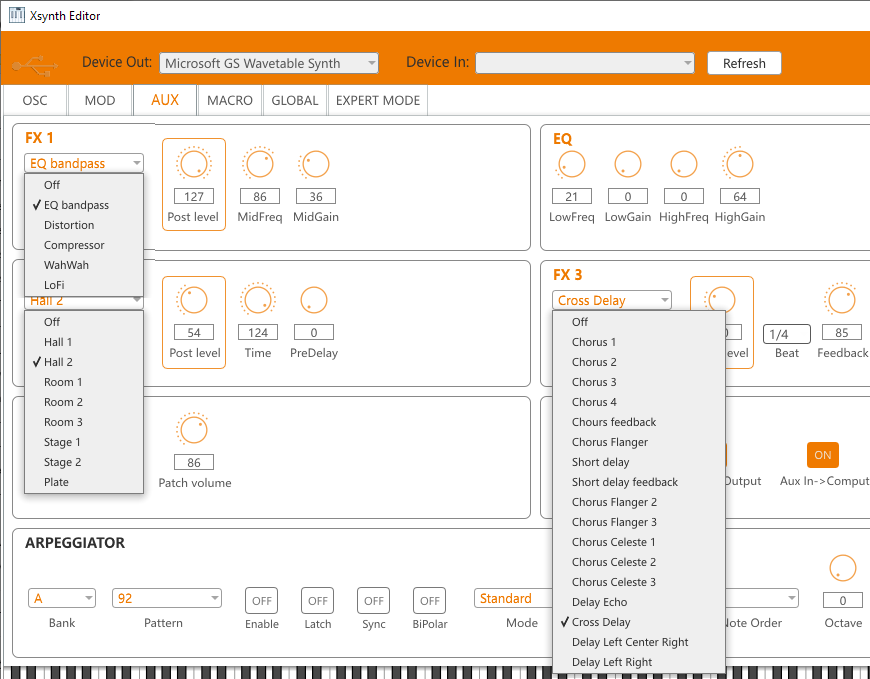Click the Hall 2 reverb combo box

(84, 301)
